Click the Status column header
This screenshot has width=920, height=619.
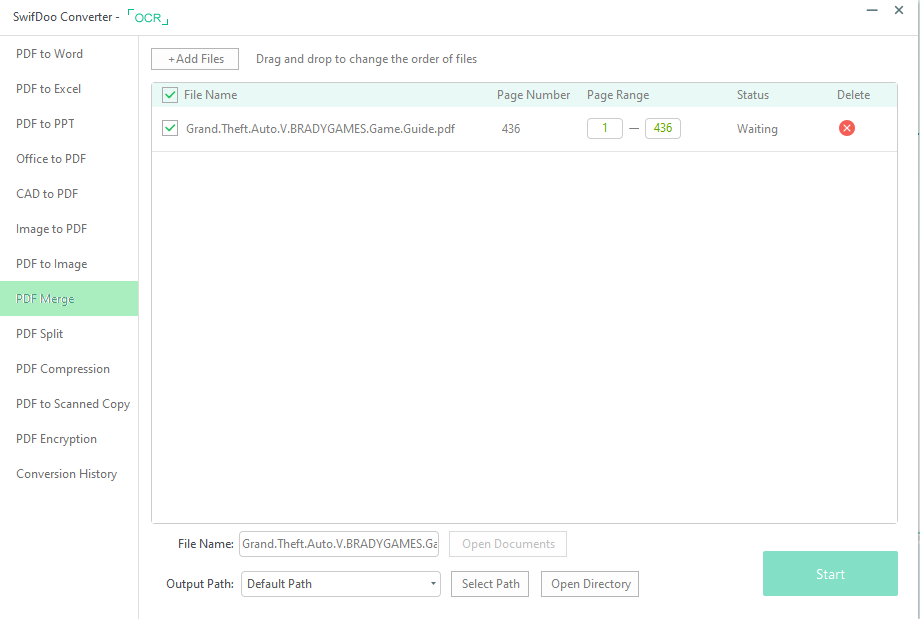(753, 95)
